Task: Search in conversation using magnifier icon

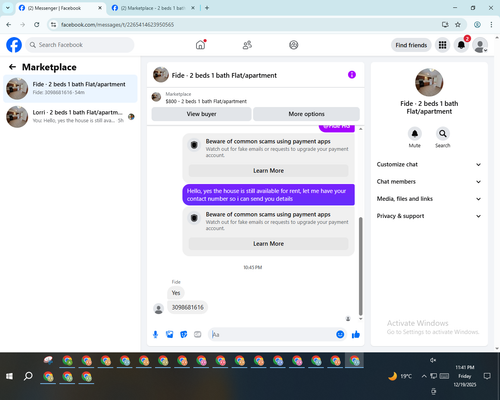Action: [x=443, y=134]
